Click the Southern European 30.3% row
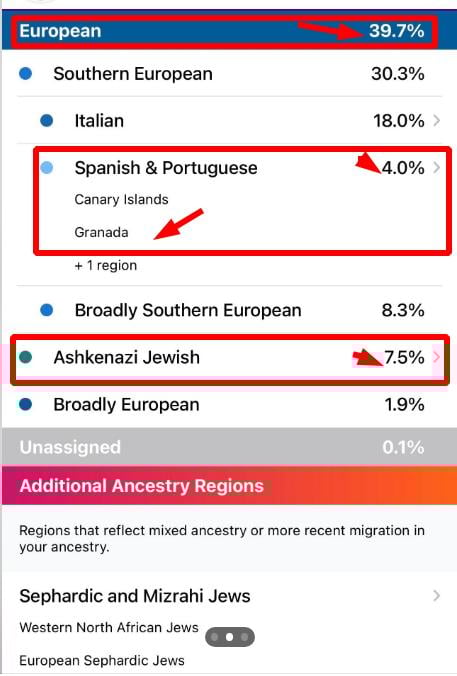Screen dimensions: 457x676 228,74
